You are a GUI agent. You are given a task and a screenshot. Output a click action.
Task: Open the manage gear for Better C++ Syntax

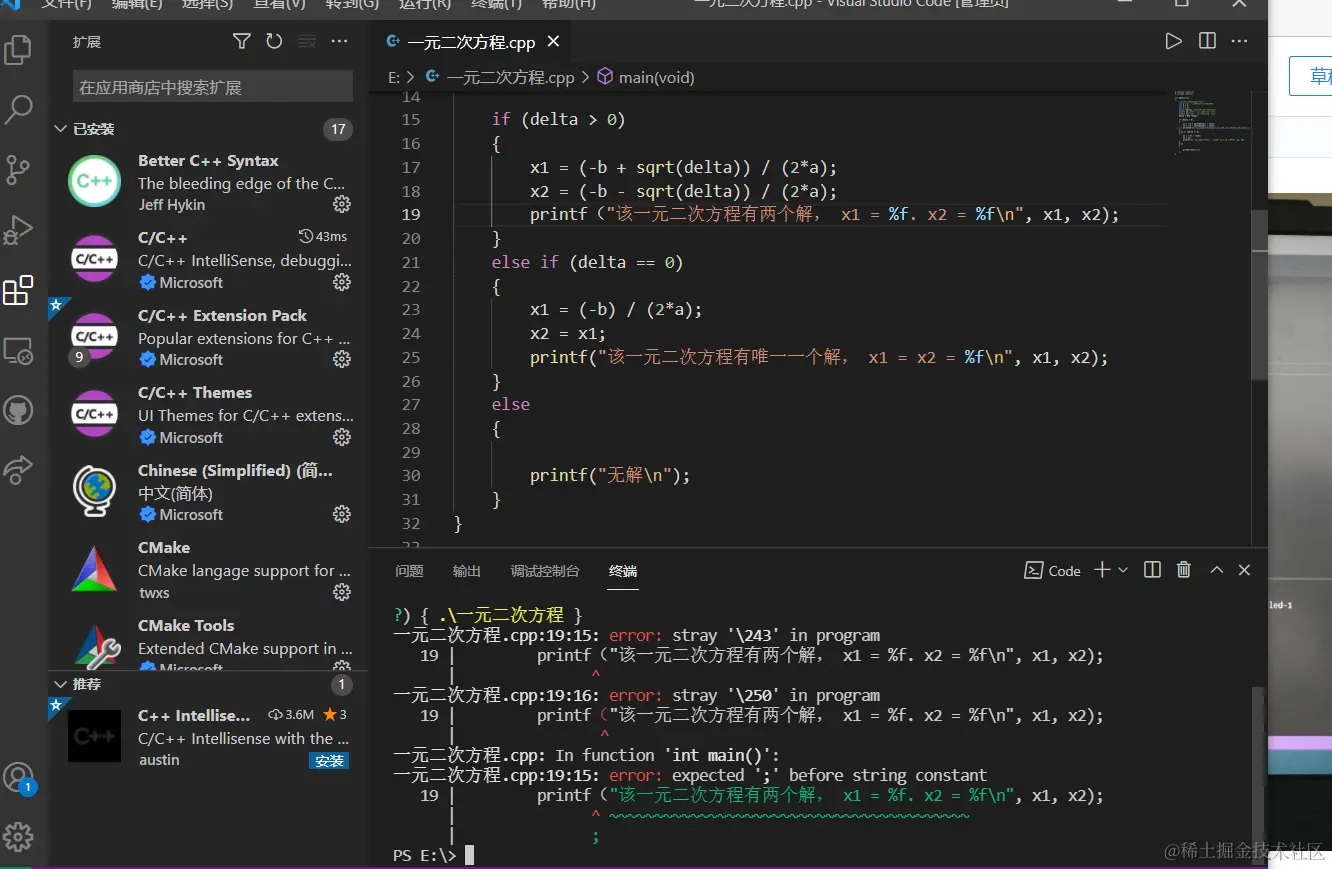(342, 205)
